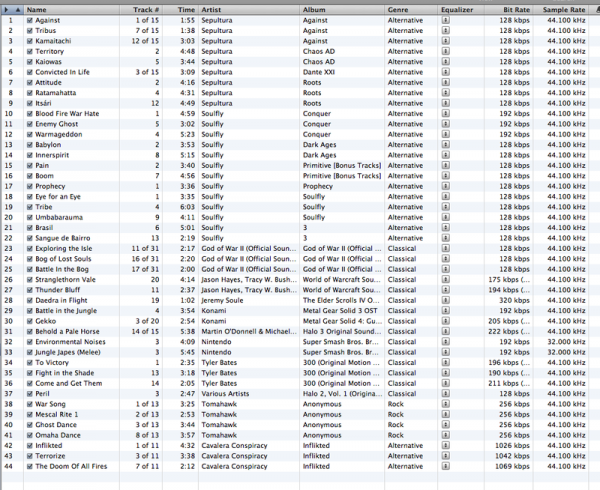
Task: Click equalizer icon for Thunder Bluff row
Action: (445, 261)
